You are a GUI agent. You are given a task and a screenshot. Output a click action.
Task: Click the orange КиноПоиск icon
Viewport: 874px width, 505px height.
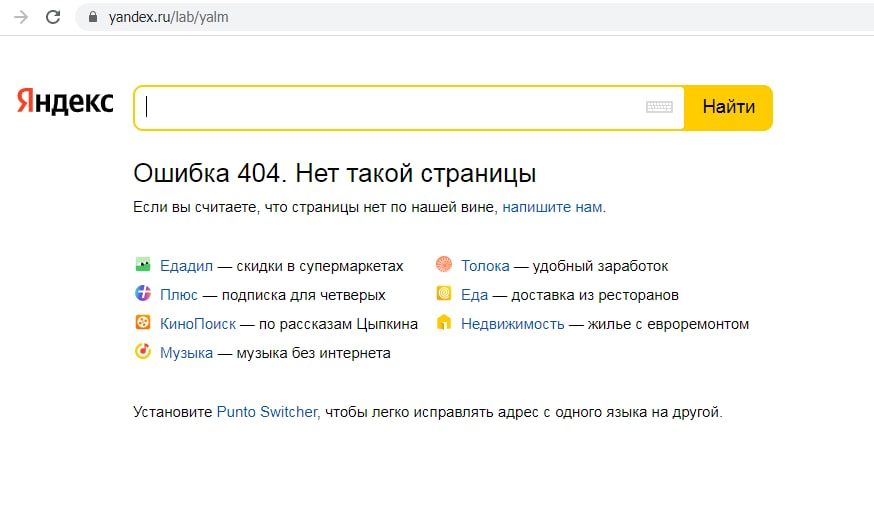point(143,322)
